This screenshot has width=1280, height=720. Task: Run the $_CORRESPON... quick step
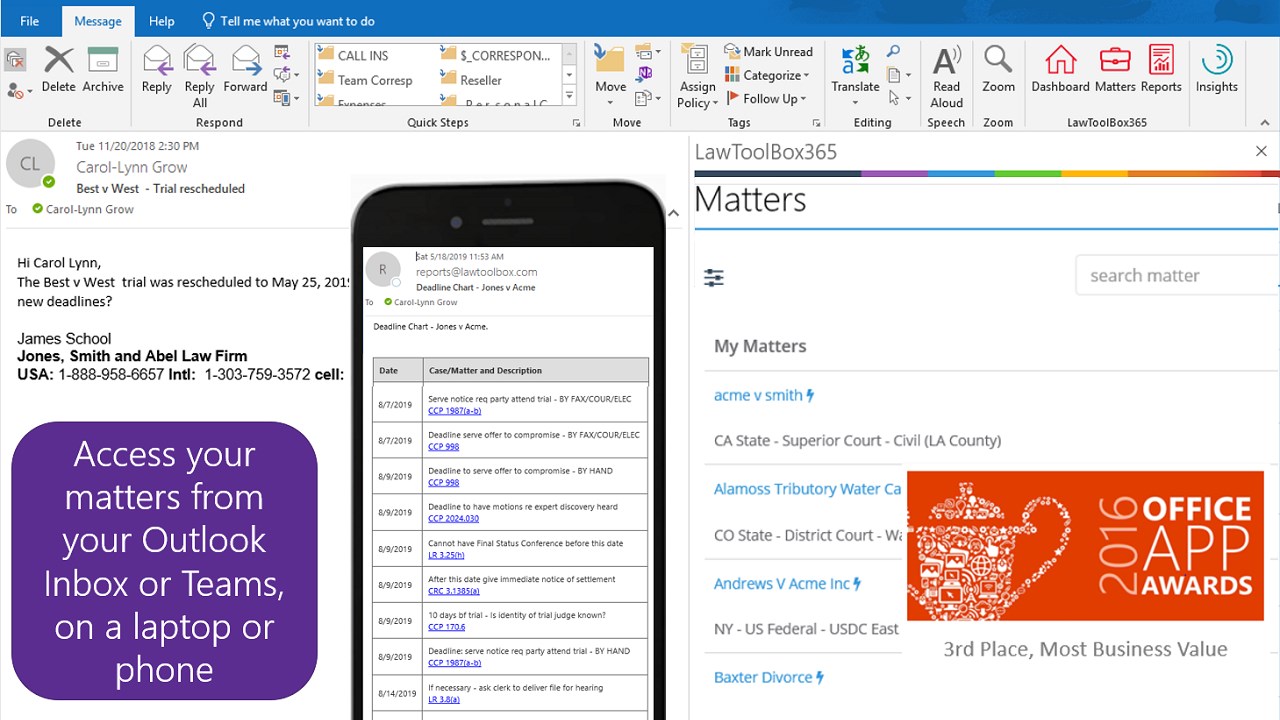pyautogui.click(x=496, y=55)
